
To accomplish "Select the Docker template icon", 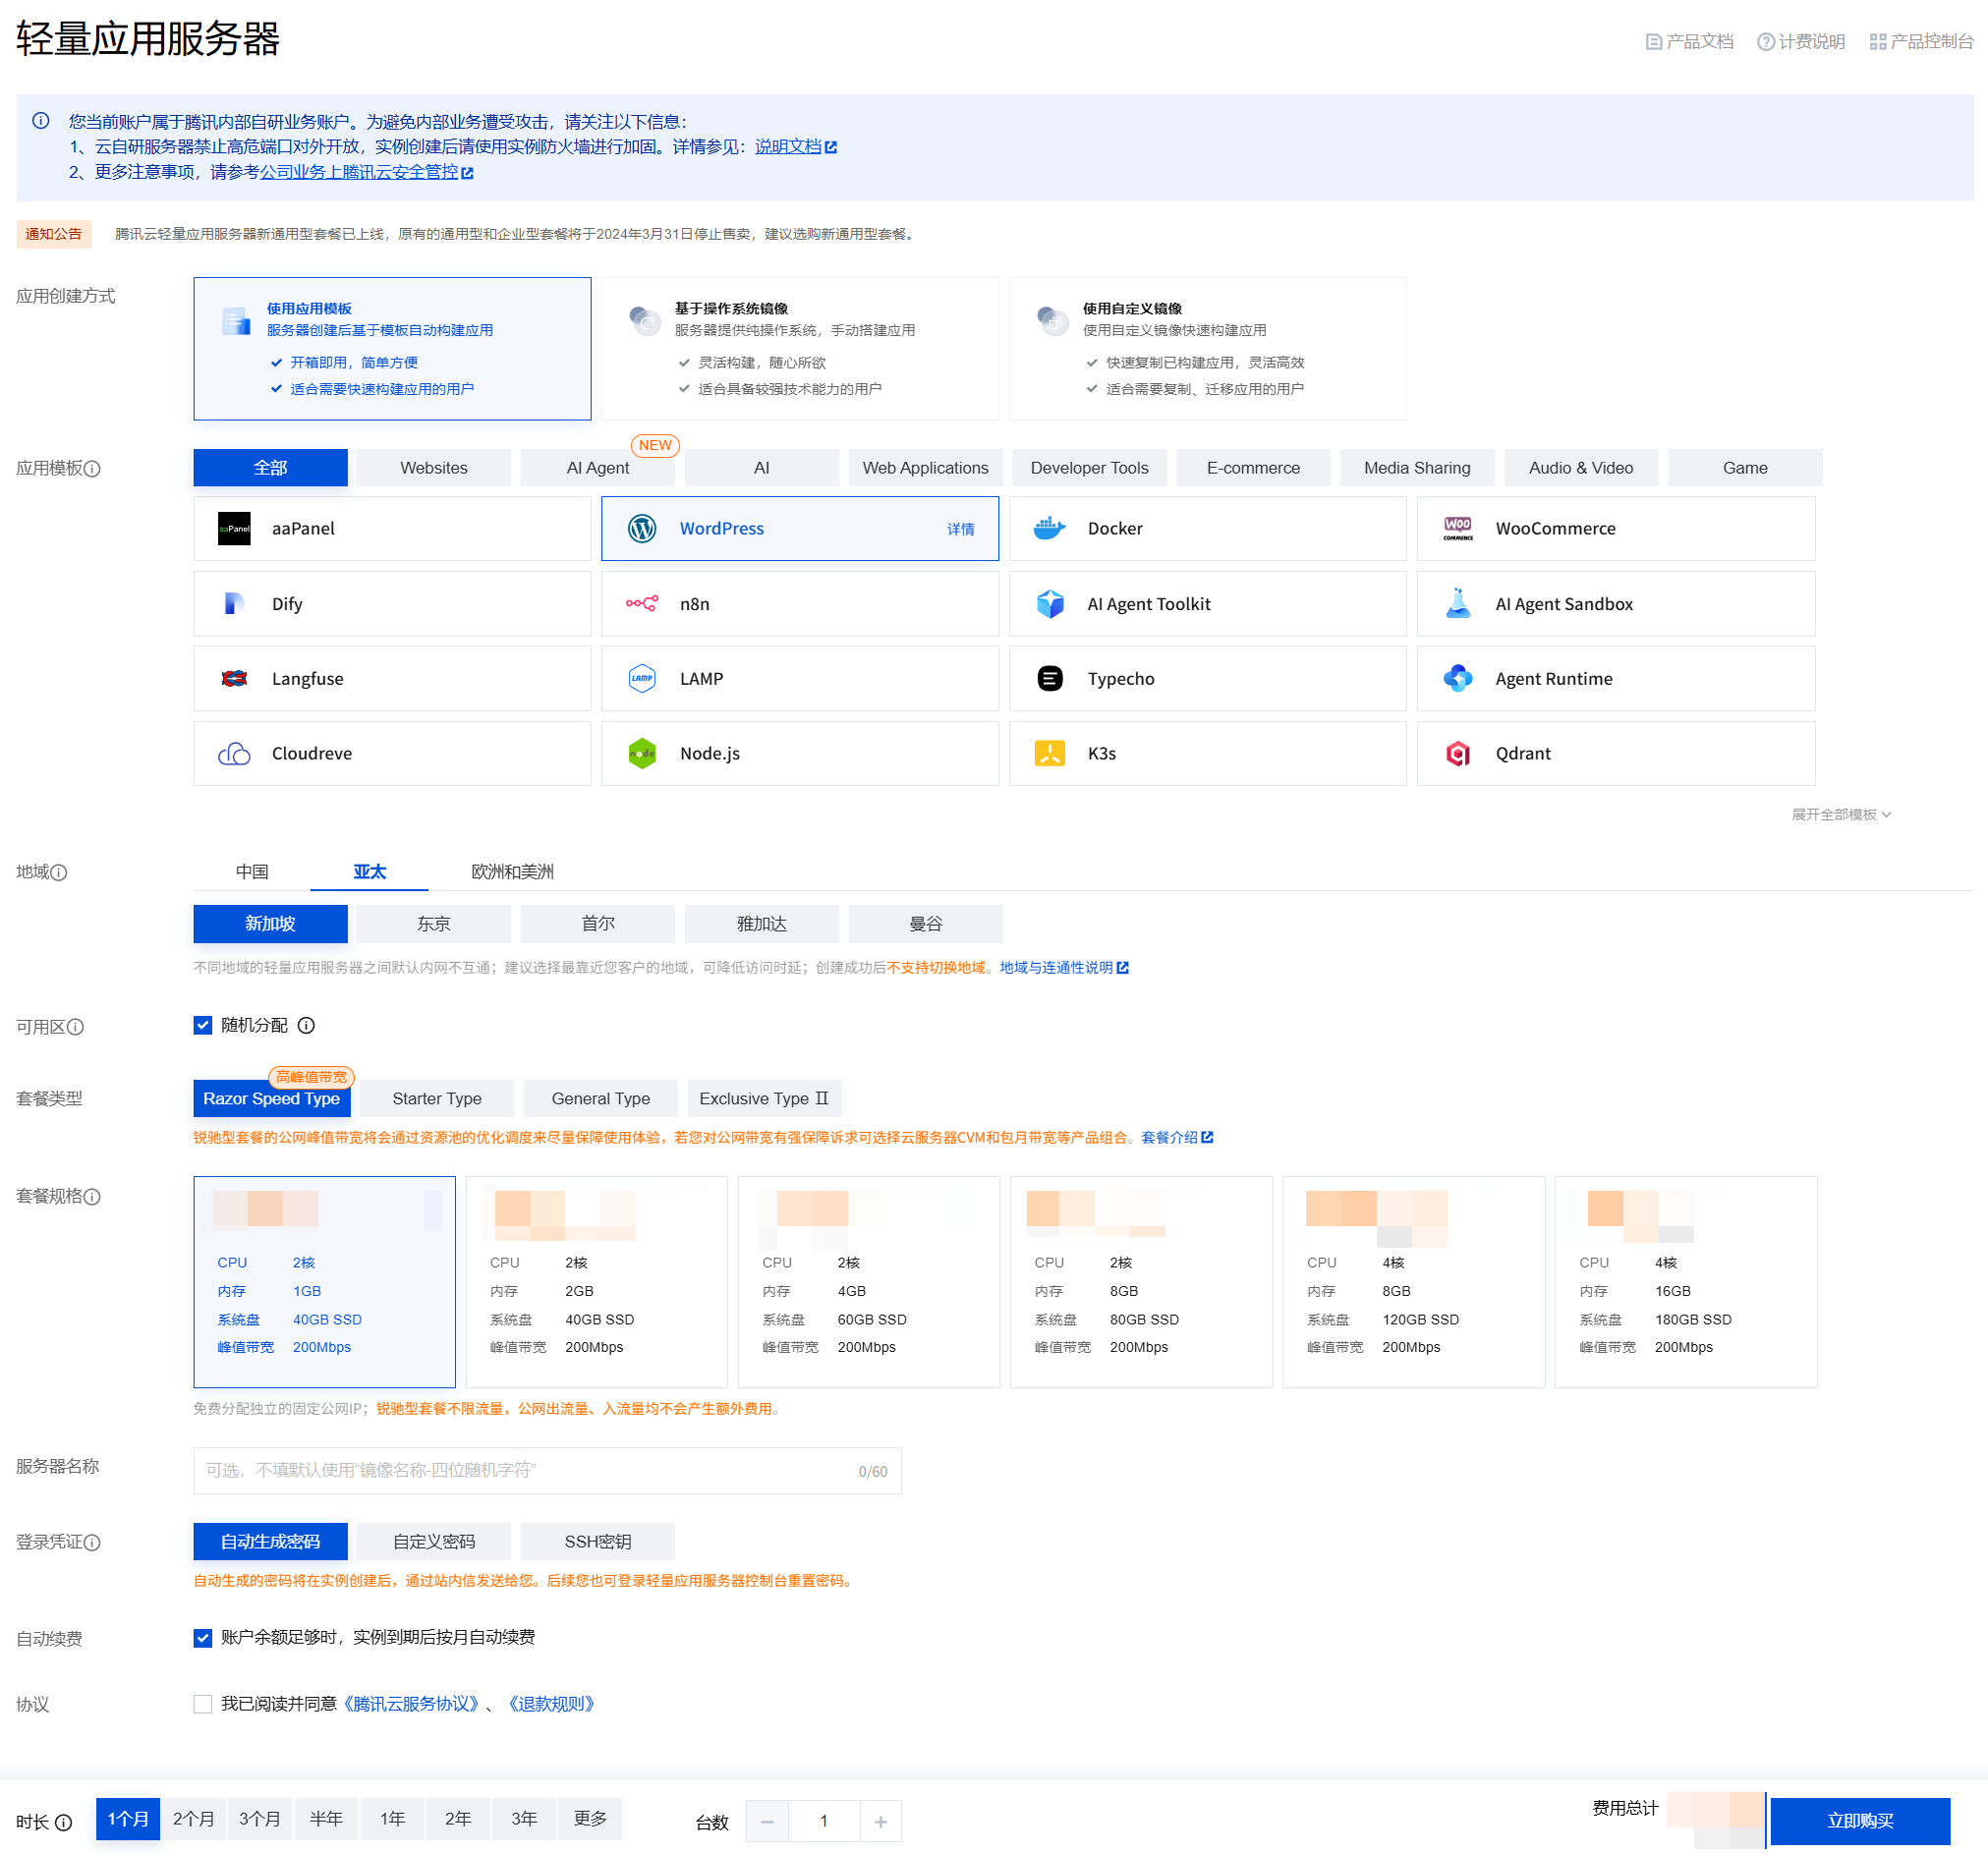I will pos(1049,528).
